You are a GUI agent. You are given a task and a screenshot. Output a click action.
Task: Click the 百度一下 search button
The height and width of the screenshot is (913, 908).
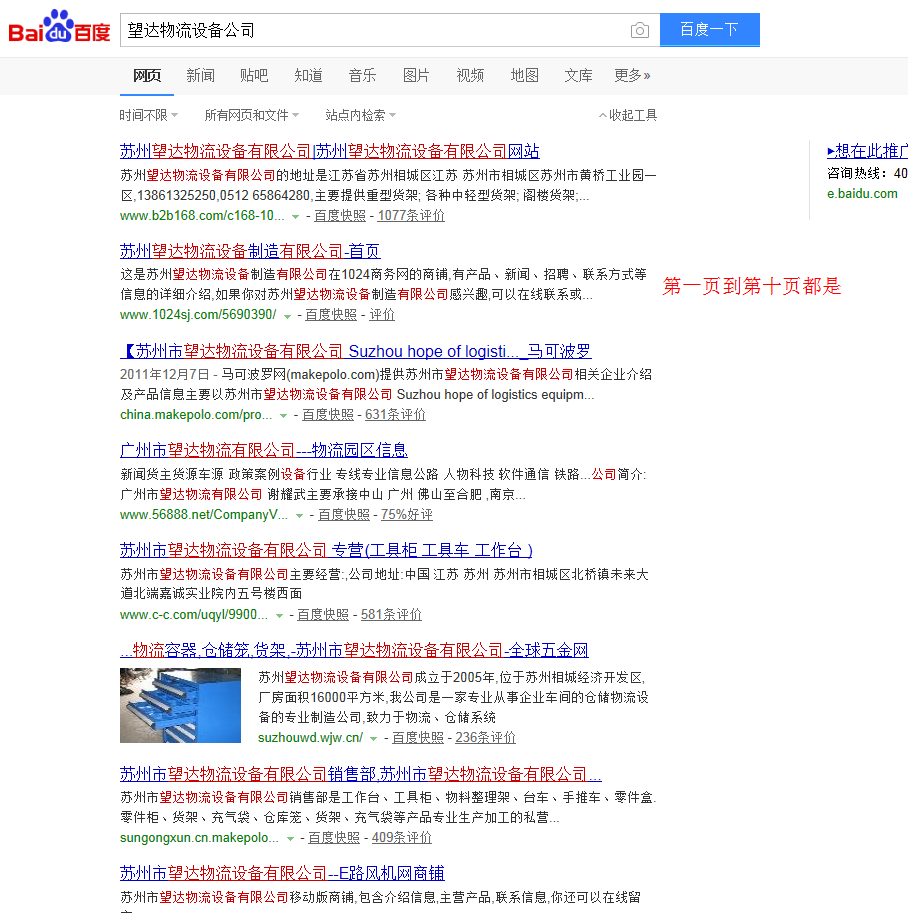pyautogui.click(x=709, y=29)
